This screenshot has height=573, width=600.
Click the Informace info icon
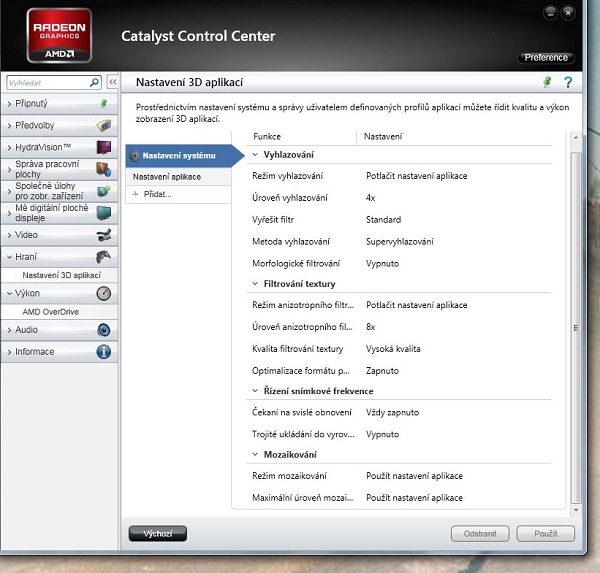pos(103,352)
